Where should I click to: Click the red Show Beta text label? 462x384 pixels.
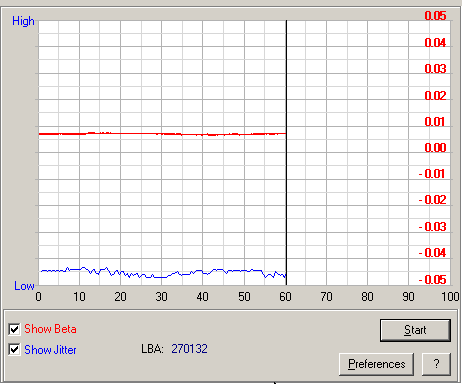[50, 329]
